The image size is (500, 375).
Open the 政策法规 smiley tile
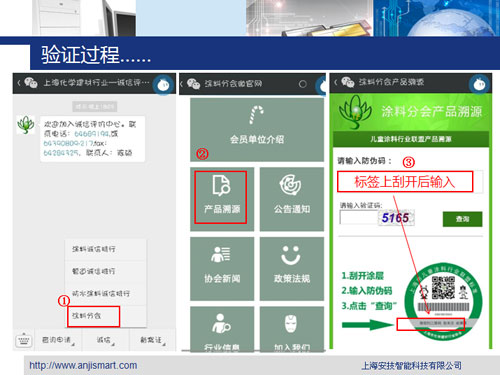pyautogui.click(x=292, y=269)
